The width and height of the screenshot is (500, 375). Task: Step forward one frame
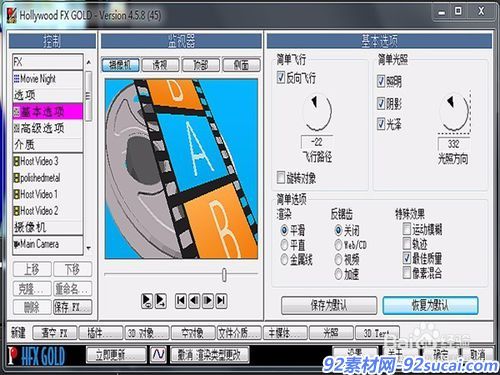coord(208,300)
